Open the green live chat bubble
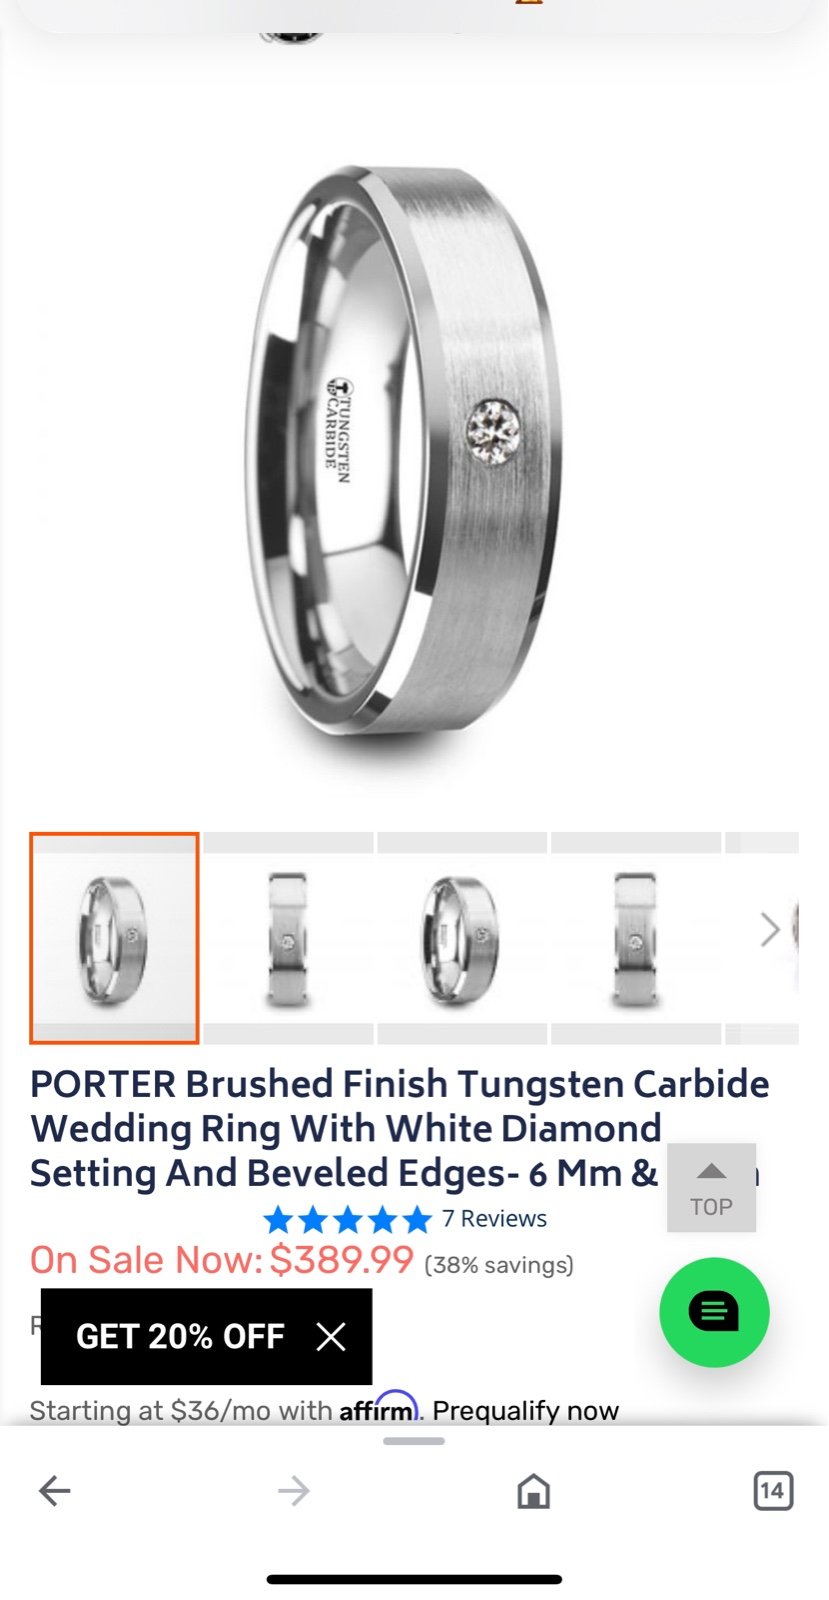This screenshot has height=1600, width=829. tap(714, 1312)
